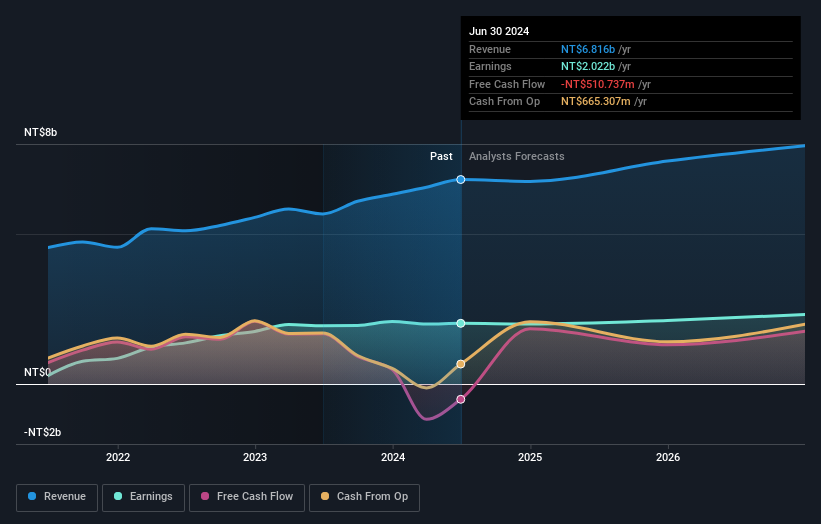The width and height of the screenshot is (821, 524).
Task: Click the 2023 x-axis label
Action: (255, 457)
